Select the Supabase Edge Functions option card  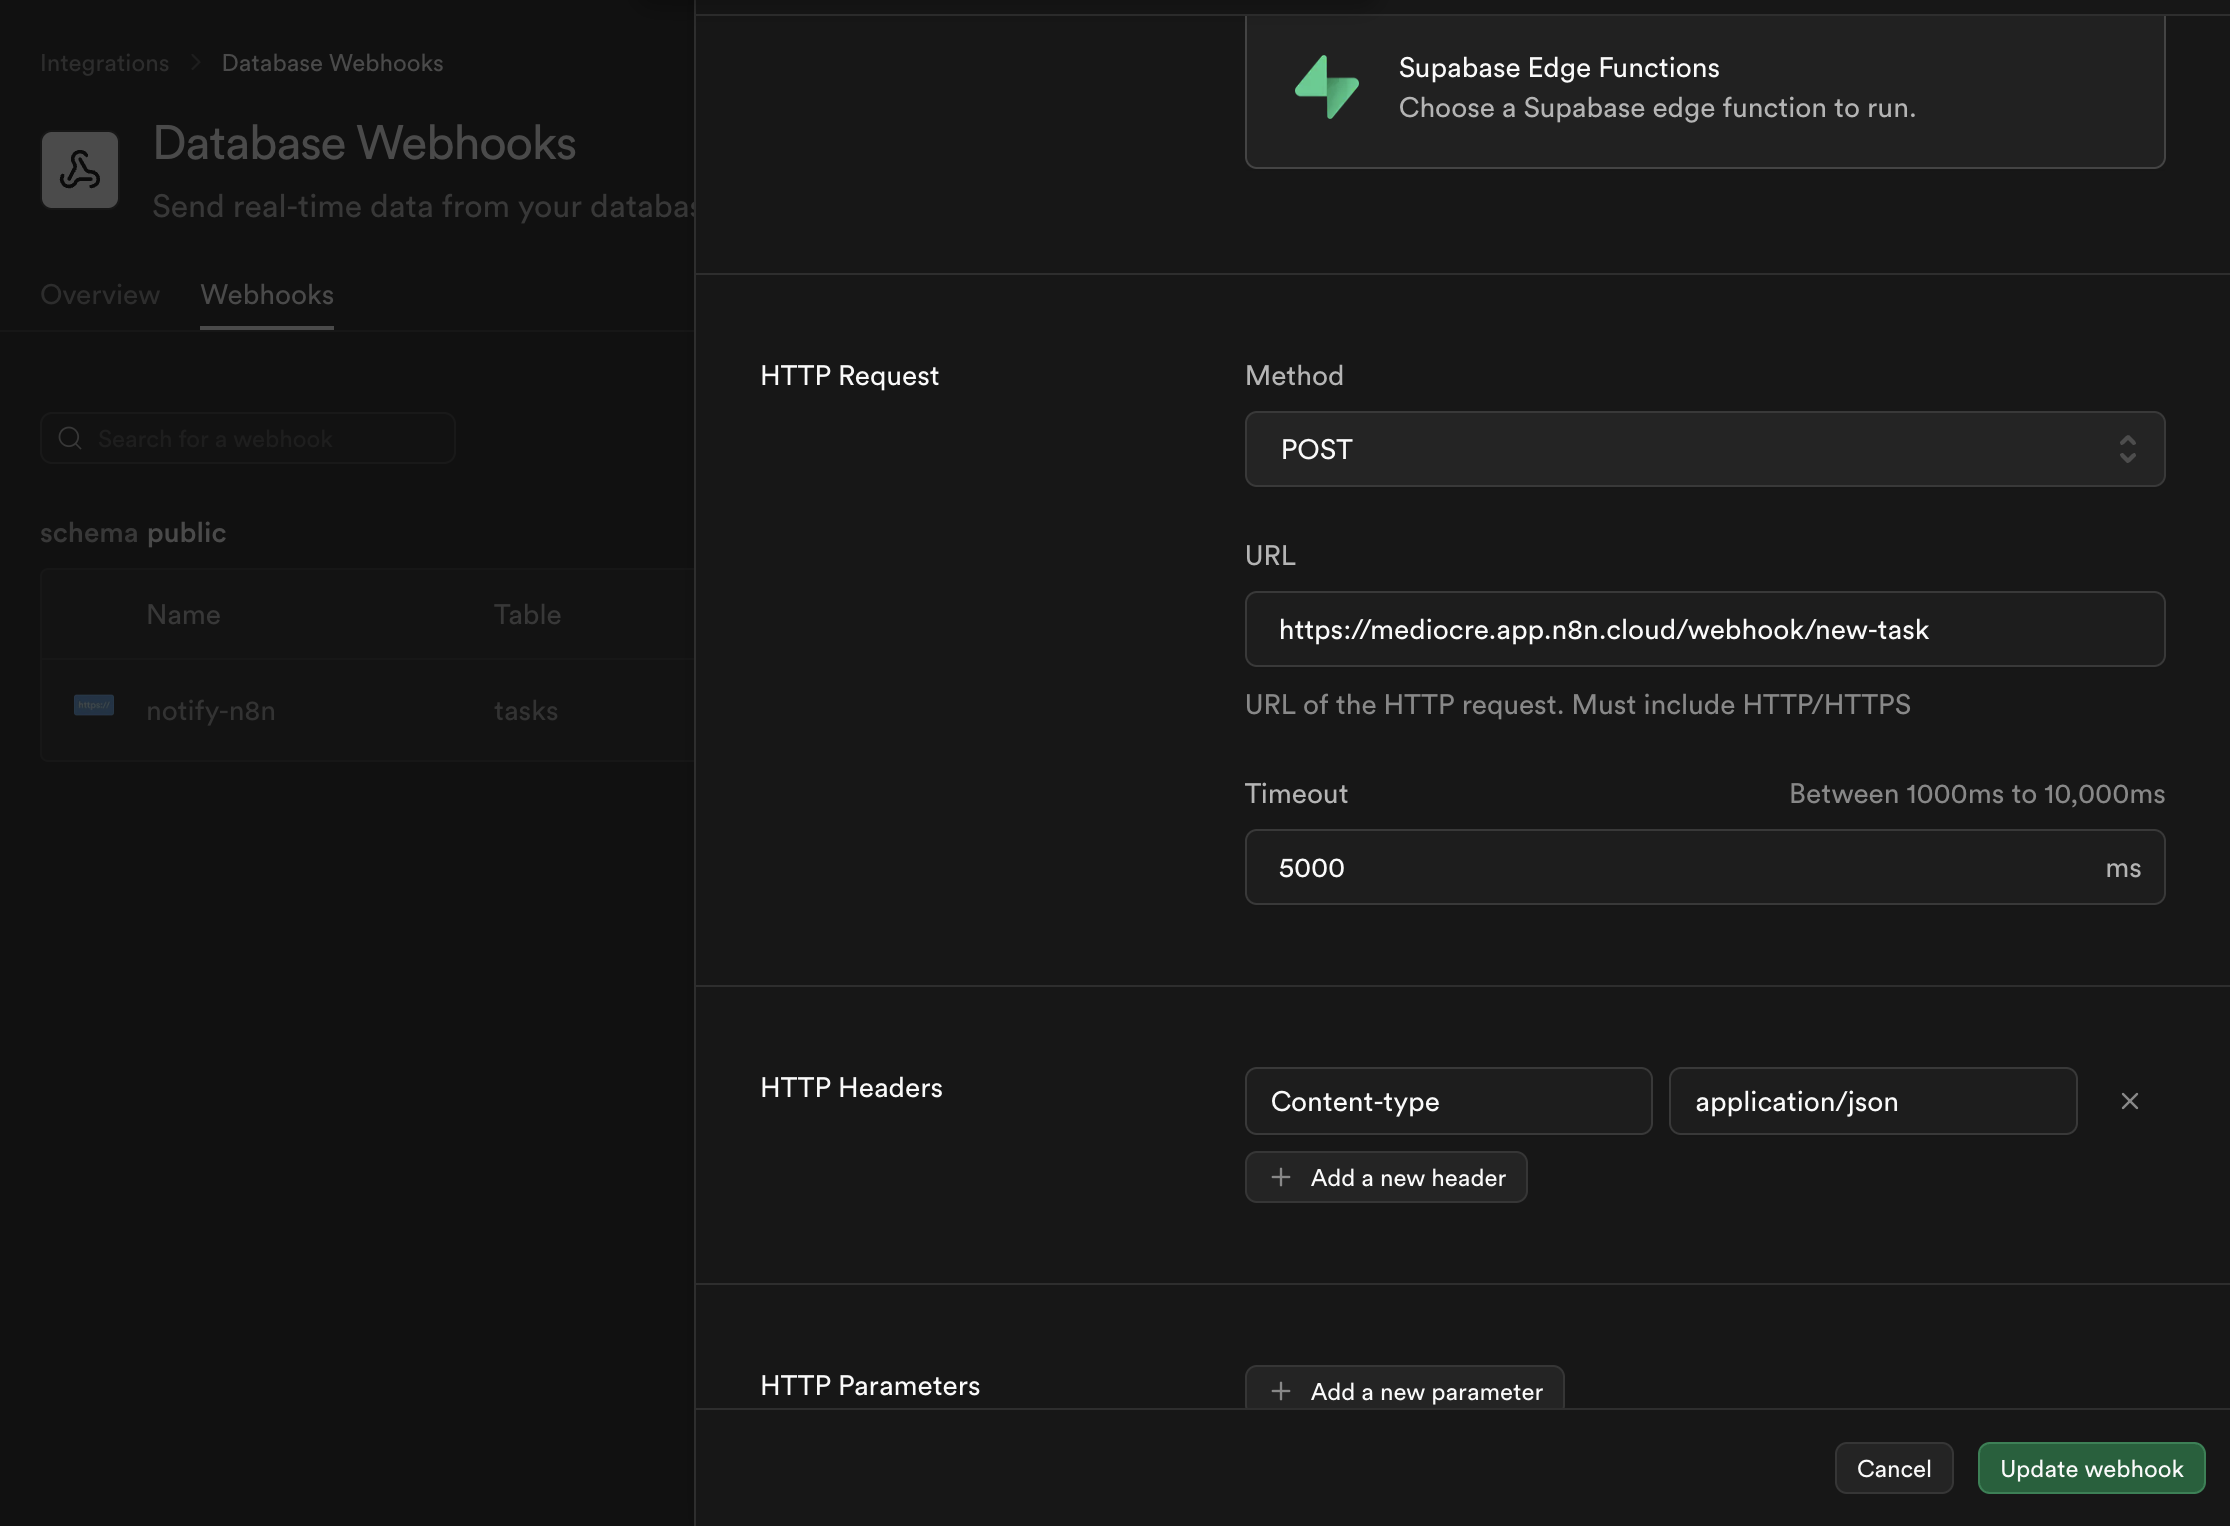click(1704, 90)
